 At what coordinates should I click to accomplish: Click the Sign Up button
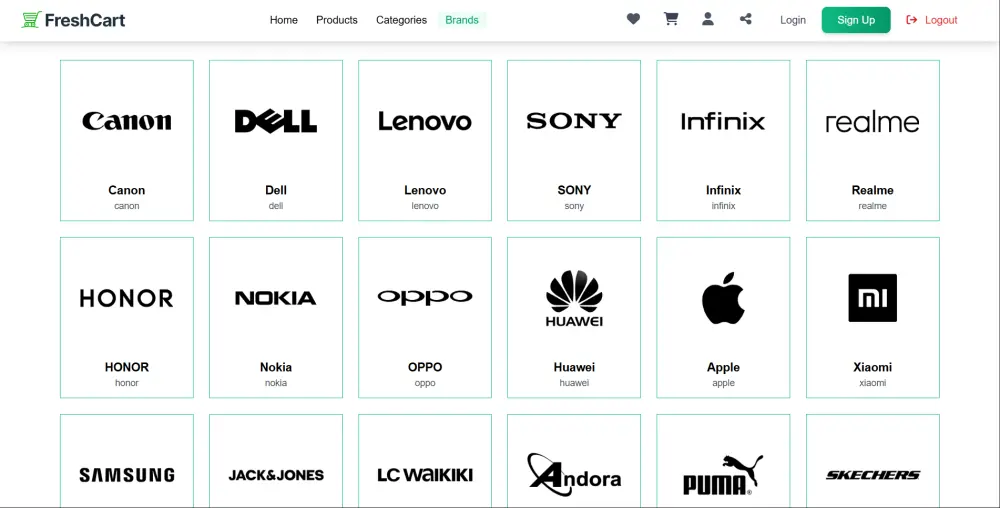pyautogui.click(x=856, y=20)
